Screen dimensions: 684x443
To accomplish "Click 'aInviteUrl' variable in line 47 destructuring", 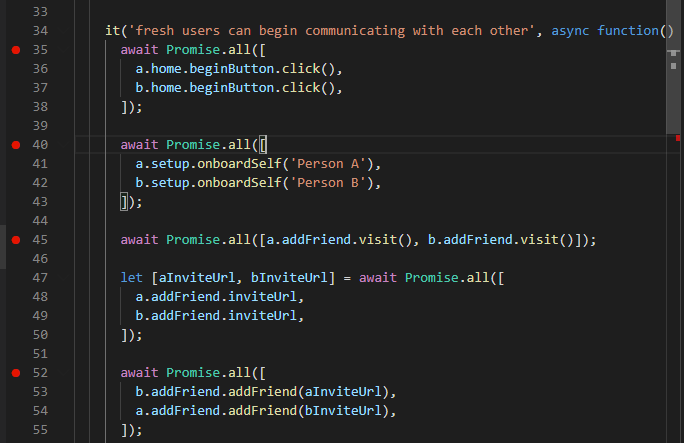I will 197,278.
